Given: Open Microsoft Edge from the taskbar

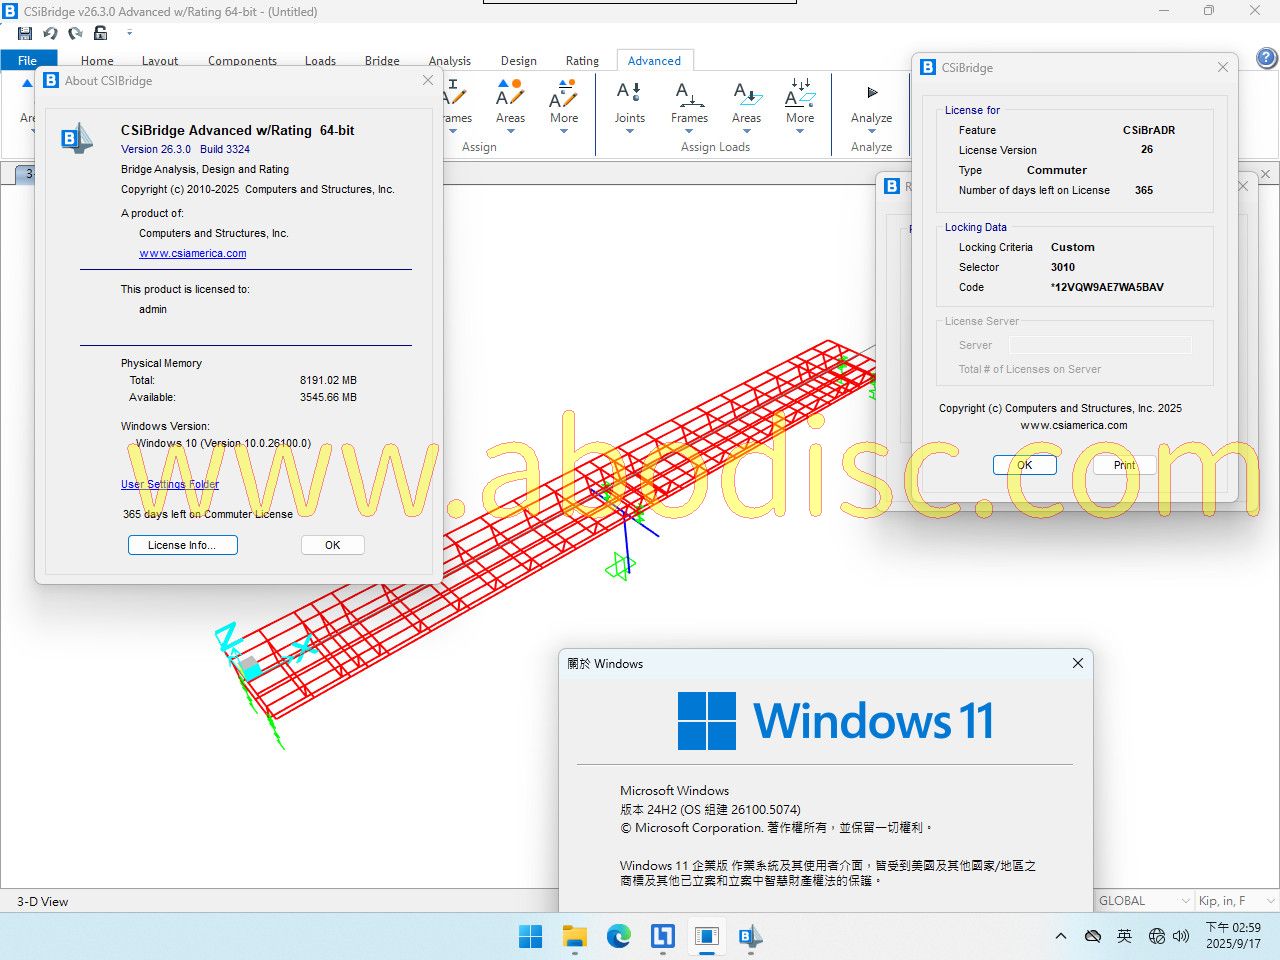Looking at the screenshot, I should point(619,936).
